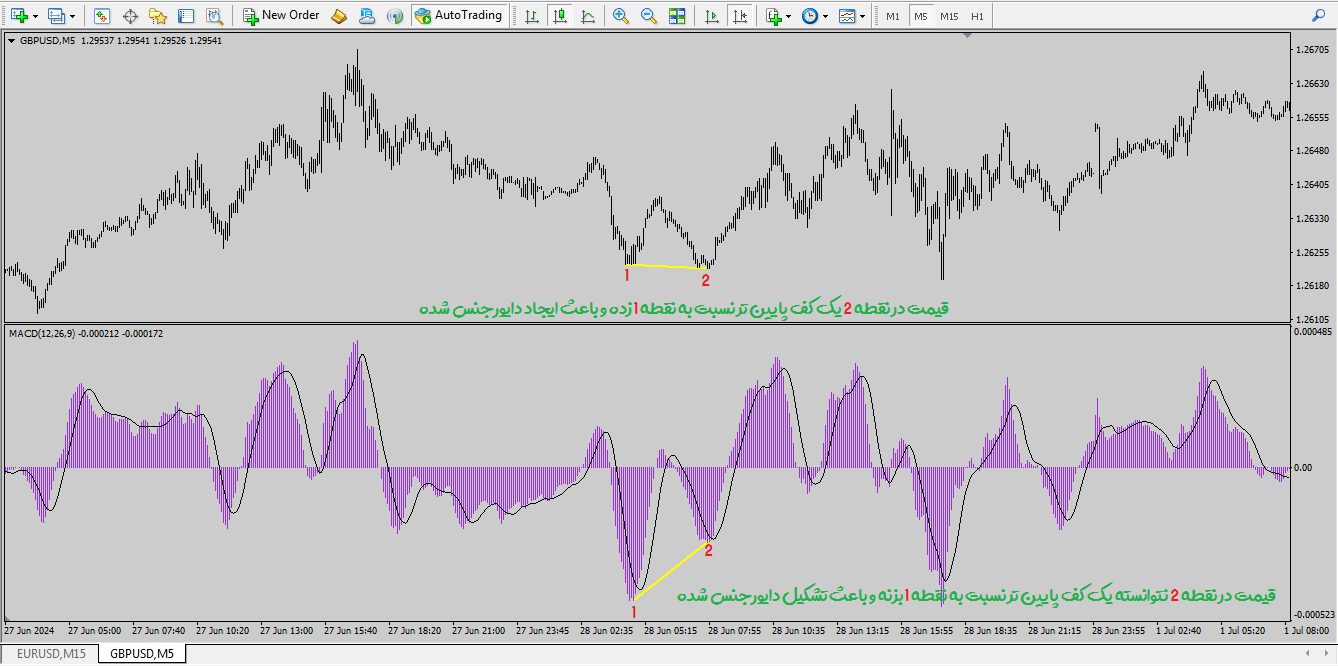Image resolution: width=1338 pixels, height=666 pixels.
Task: Open the Strategy Tester icon
Action: pyautogui.click(x=214, y=16)
